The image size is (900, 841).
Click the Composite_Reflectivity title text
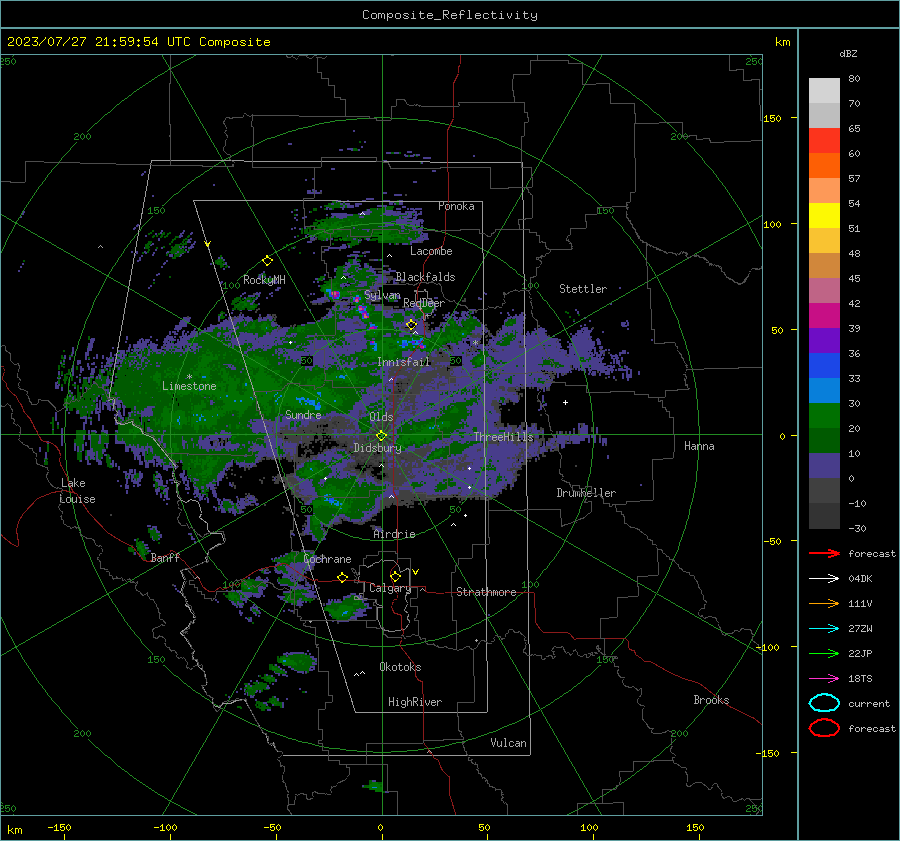pos(449,15)
